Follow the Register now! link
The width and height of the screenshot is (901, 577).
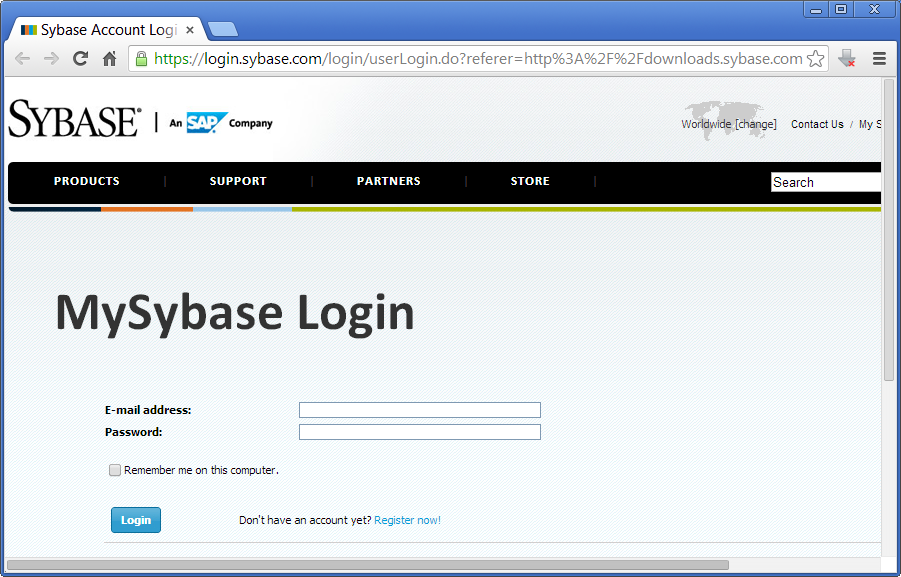(407, 520)
